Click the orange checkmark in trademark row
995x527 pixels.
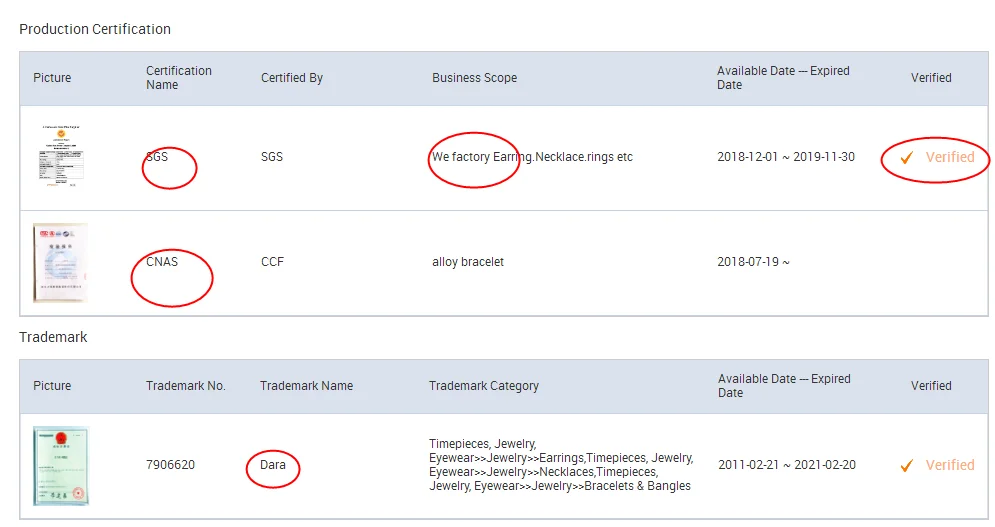coord(907,466)
